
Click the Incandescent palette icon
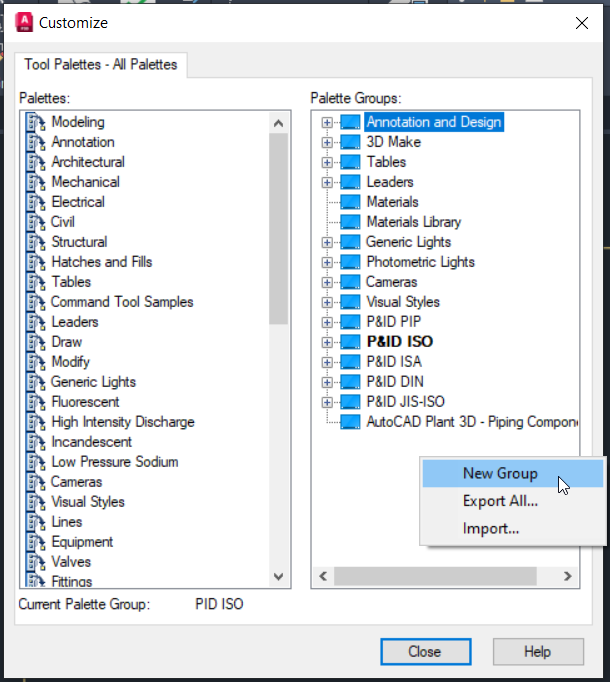[36, 442]
